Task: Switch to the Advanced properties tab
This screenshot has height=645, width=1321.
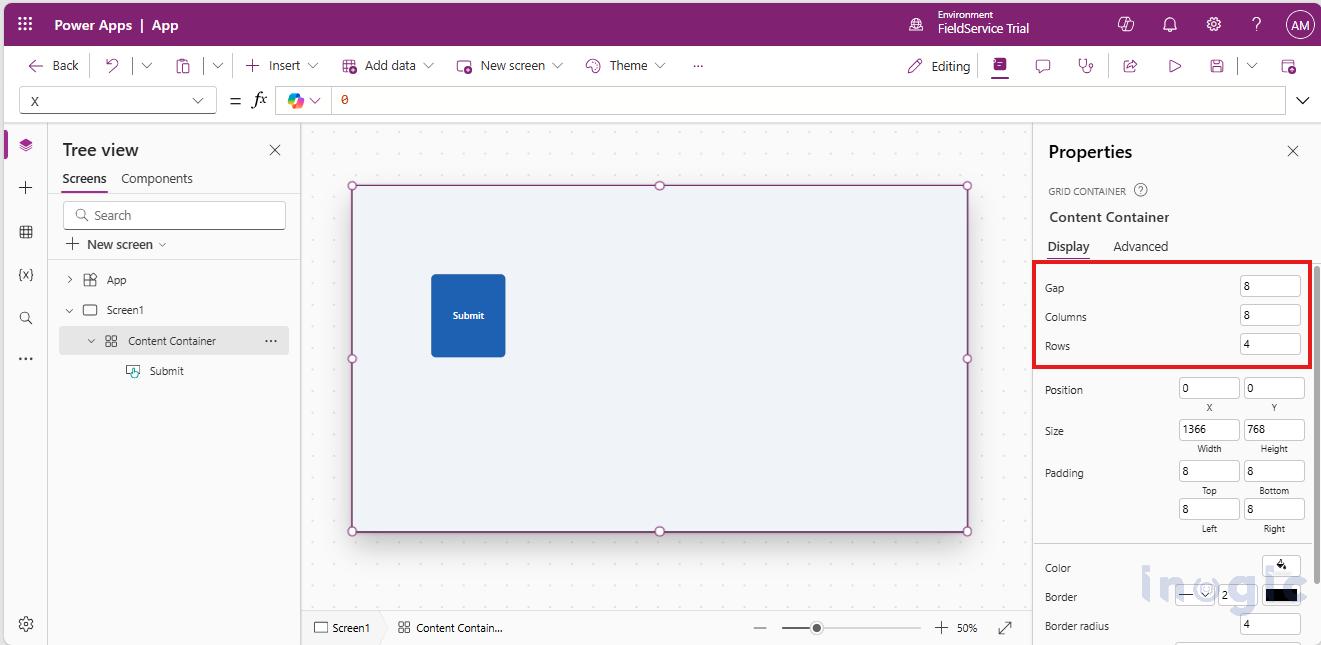Action: click(1140, 246)
